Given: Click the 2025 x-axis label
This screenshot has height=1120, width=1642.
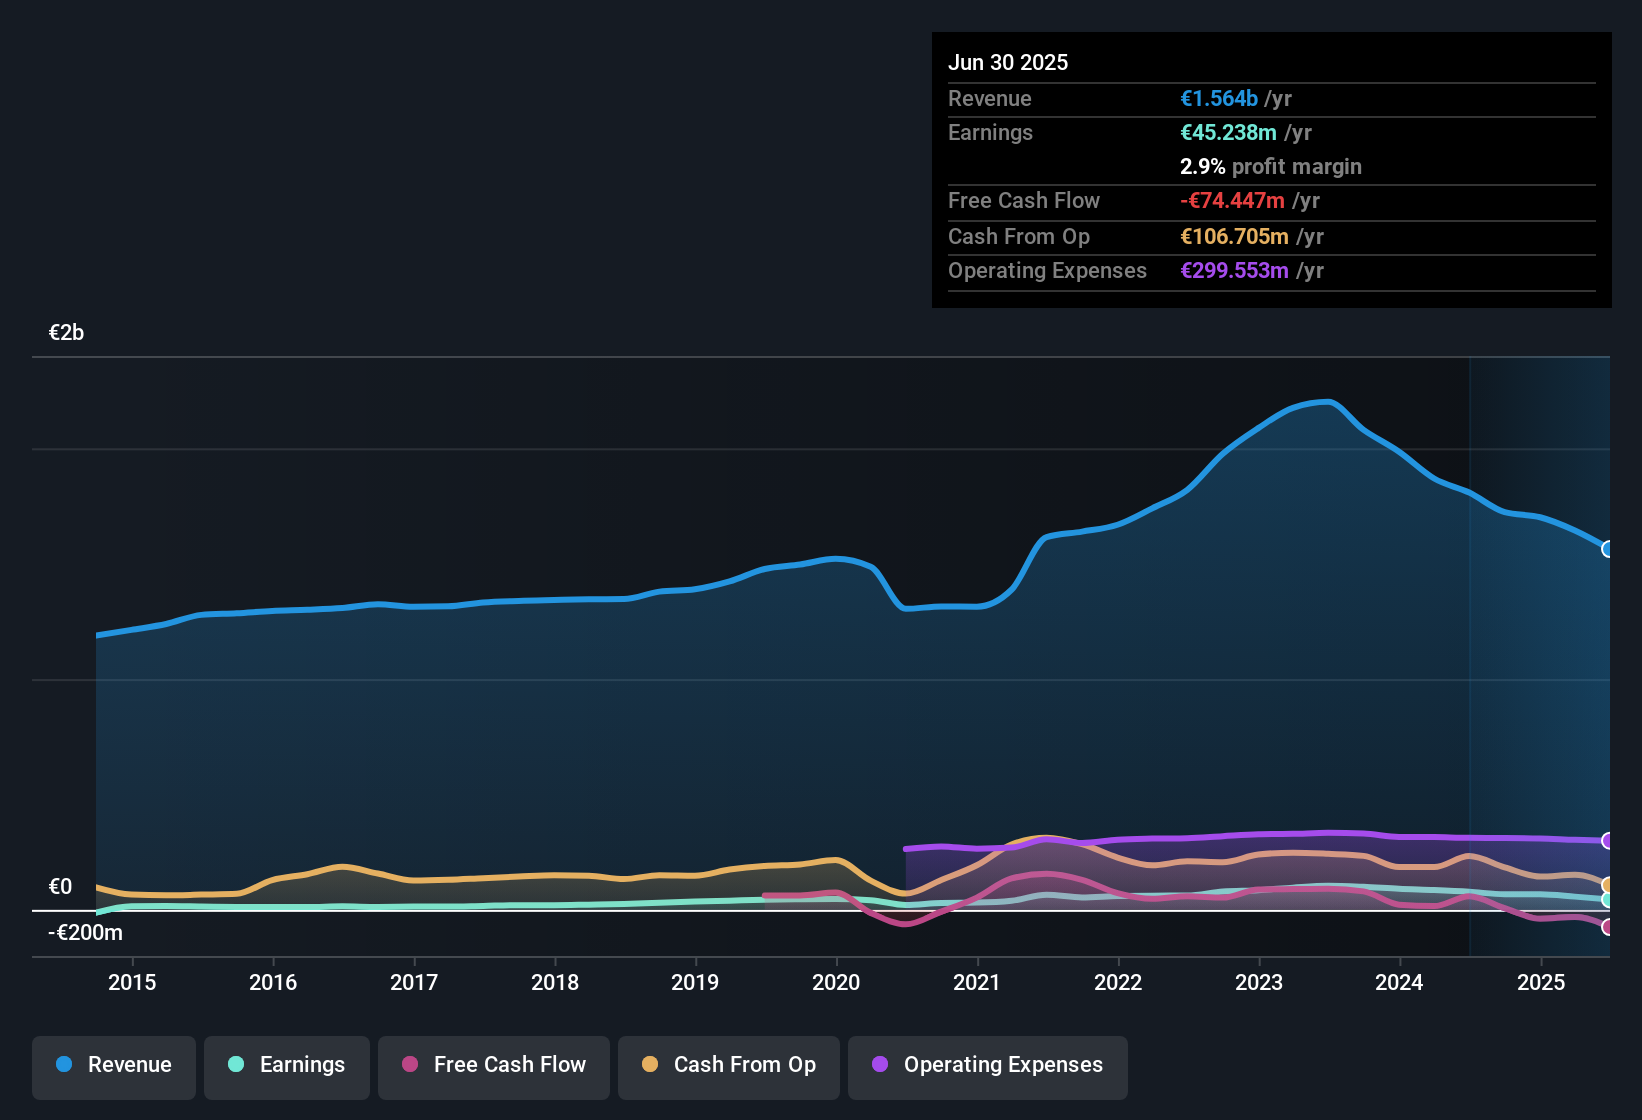Looking at the screenshot, I should [x=1541, y=982].
